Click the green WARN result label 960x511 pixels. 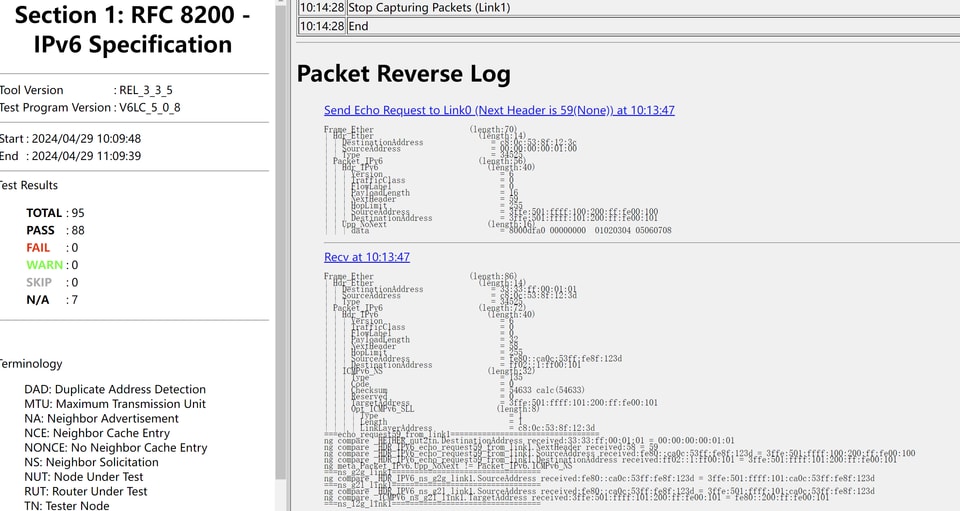click(44, 265)
